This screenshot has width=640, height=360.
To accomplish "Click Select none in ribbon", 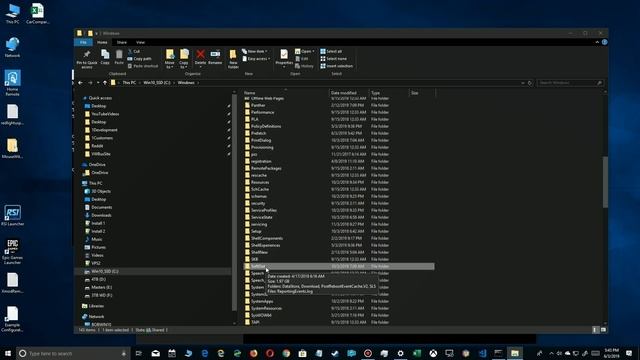I will click(333, 59).
